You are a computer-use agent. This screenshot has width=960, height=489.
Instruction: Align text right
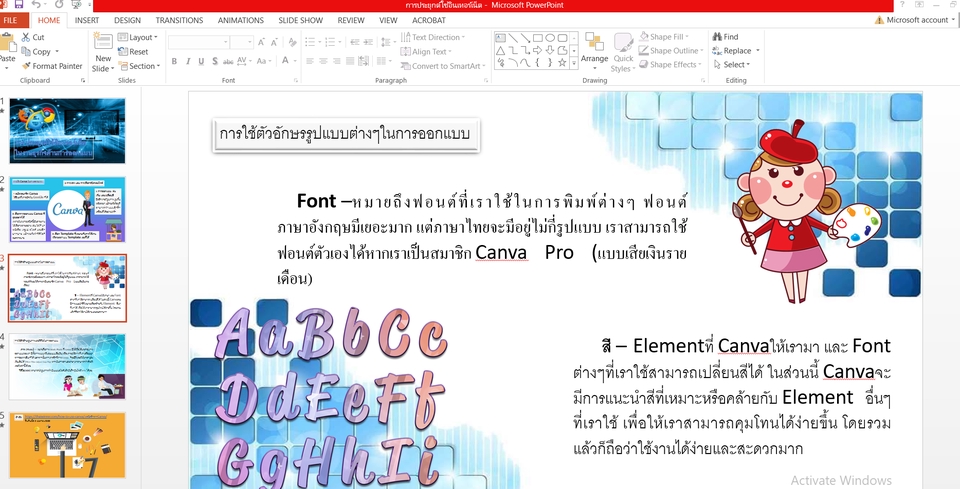tap(337, 61)
